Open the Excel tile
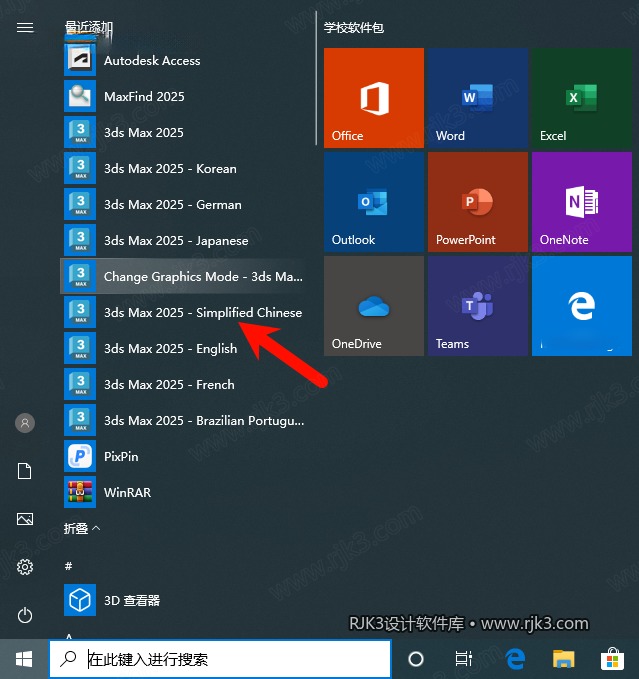Screen dimensions: 639x679 pyautogui.click(x=581, y=98)
